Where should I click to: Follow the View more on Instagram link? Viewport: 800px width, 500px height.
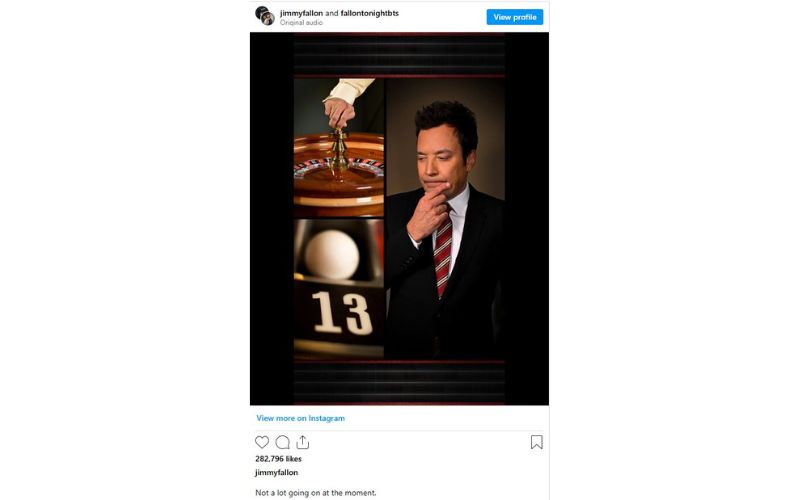tap(301, 418)
